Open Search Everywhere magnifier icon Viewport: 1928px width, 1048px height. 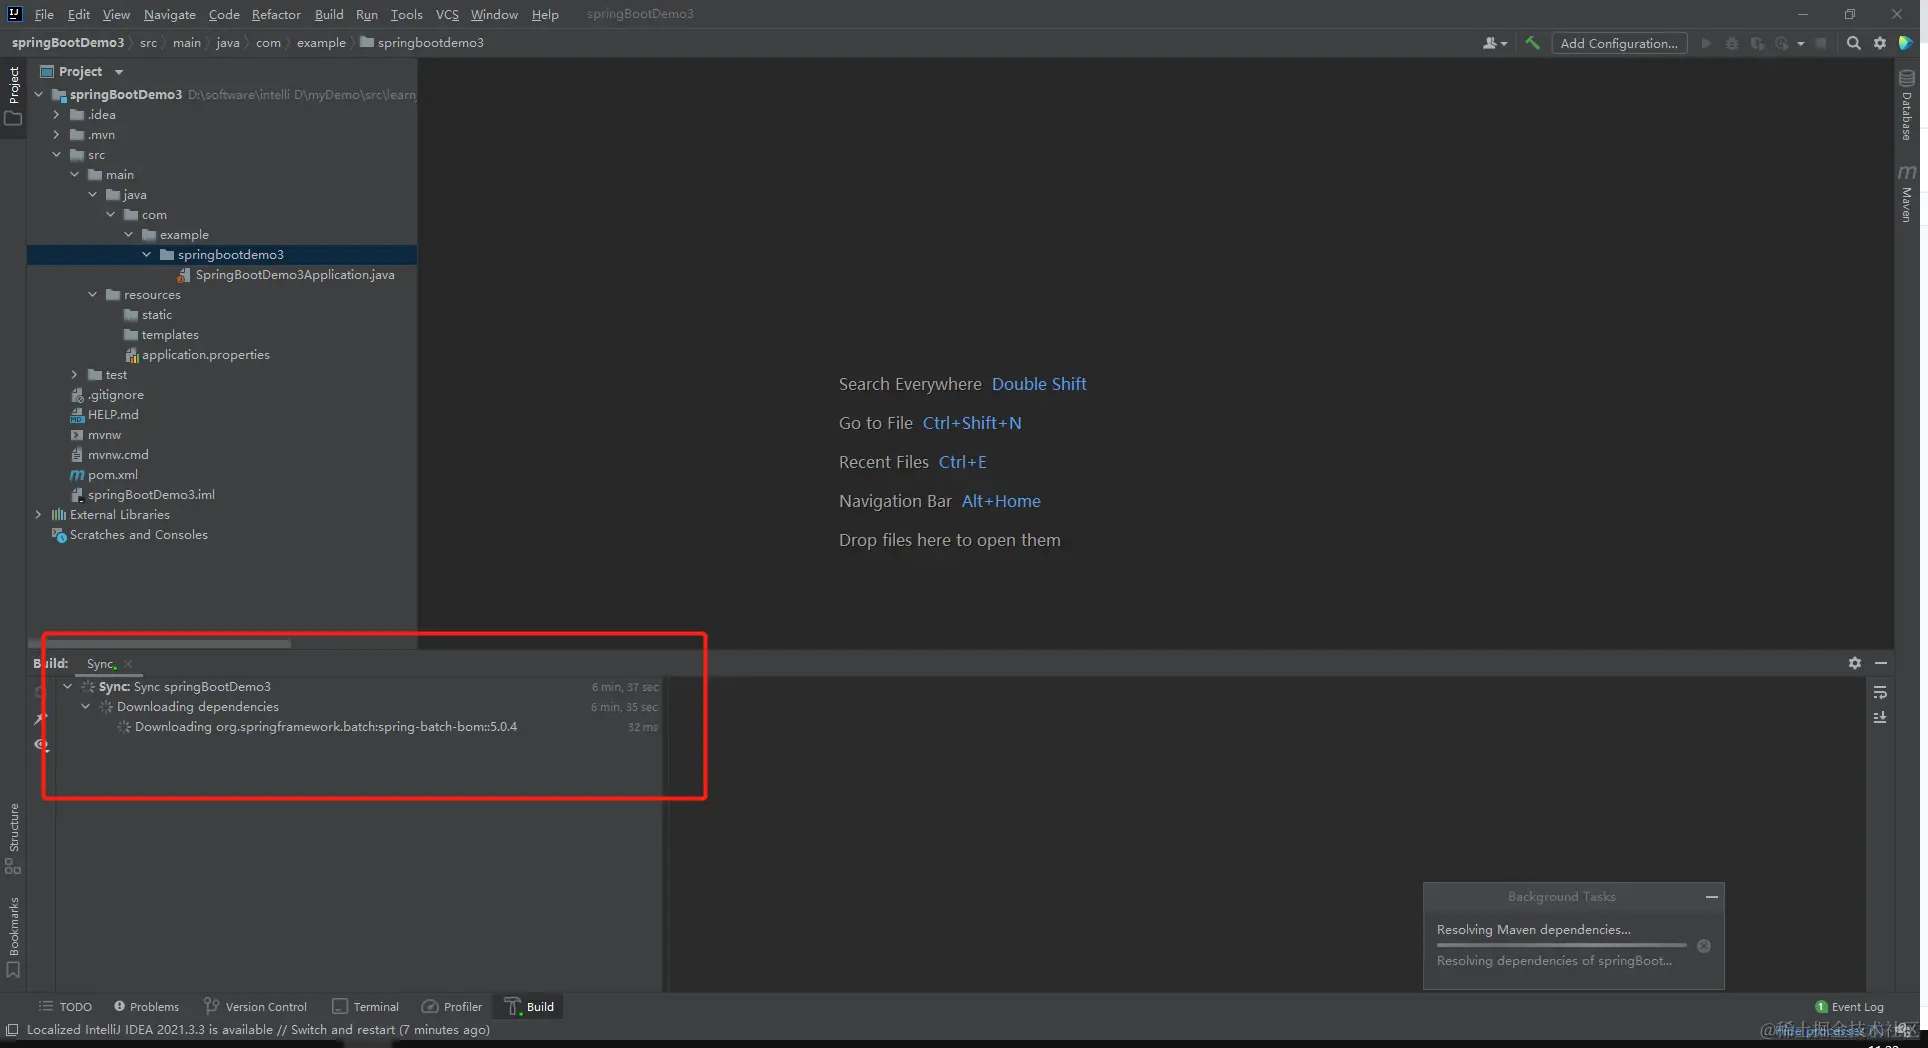coord(1853,43)
